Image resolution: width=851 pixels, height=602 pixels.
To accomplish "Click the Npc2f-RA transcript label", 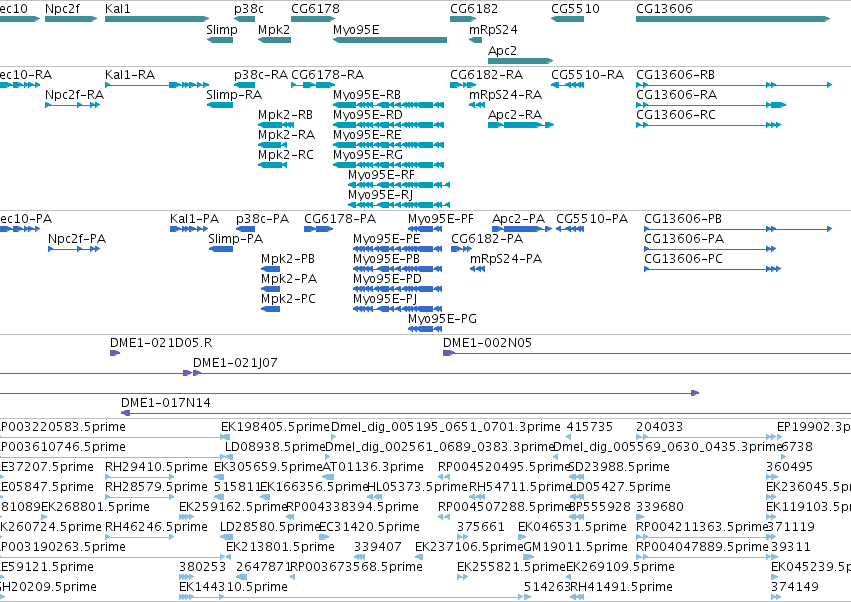I will (x=74, y=94).
